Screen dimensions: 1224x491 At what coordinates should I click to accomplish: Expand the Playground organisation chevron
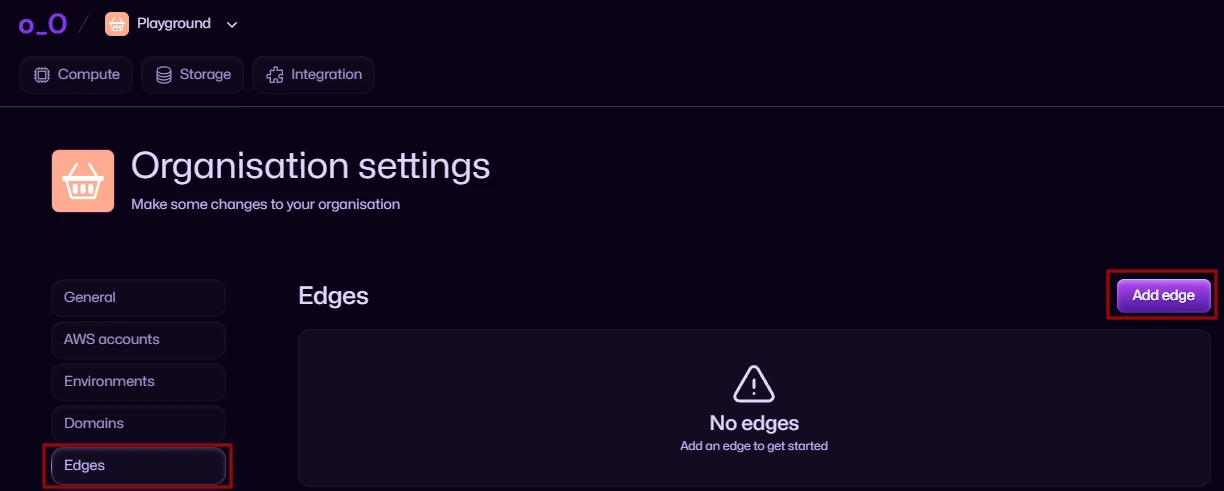(x=232, y=24)
